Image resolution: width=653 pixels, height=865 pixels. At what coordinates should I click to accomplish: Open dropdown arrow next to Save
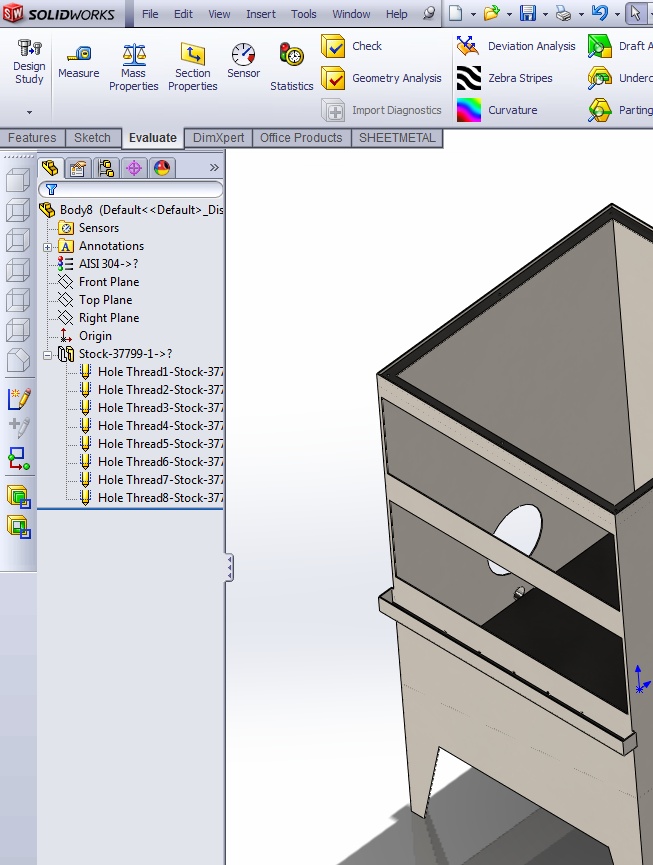pyautogui.click(x=545, y=14)
